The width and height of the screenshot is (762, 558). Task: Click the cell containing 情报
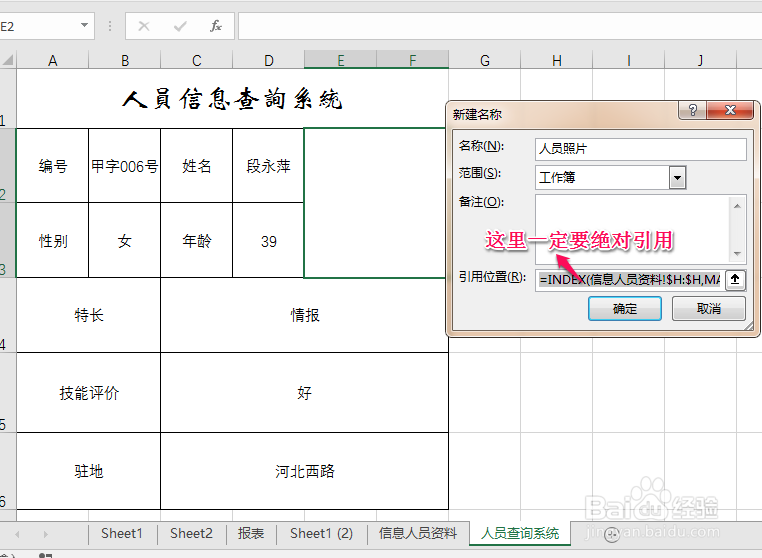tap(305, 315)
